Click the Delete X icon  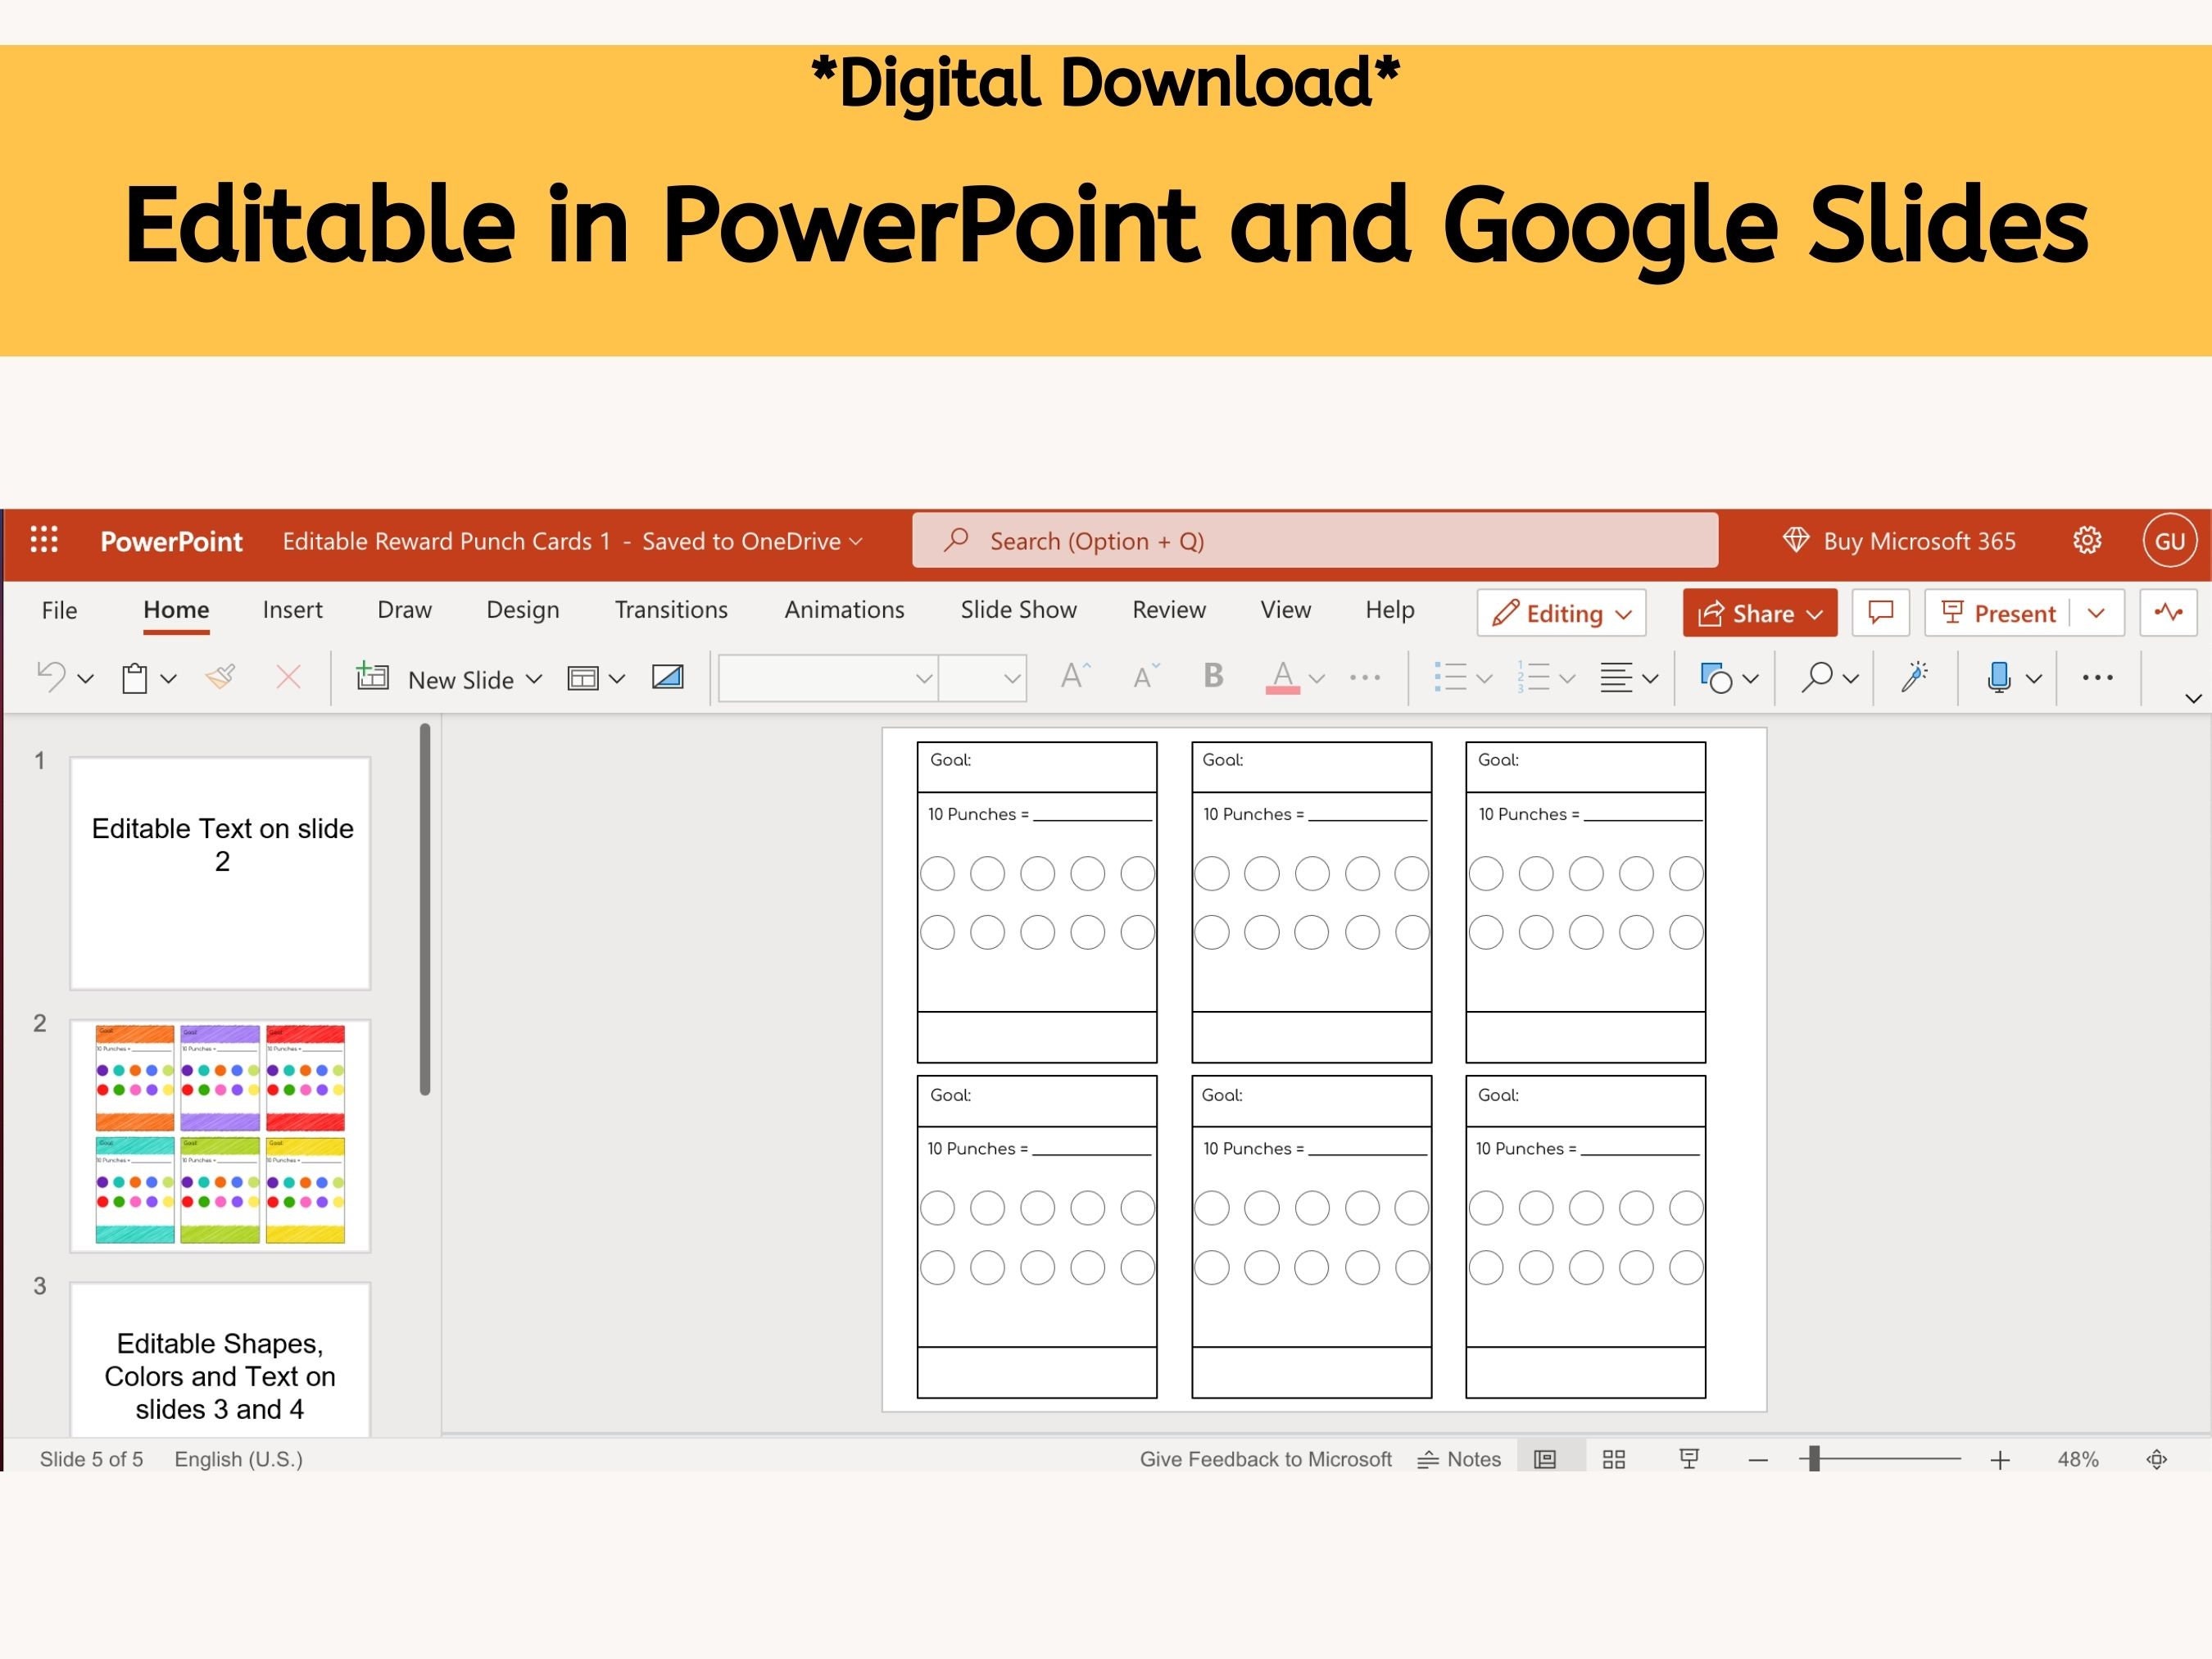288,677
